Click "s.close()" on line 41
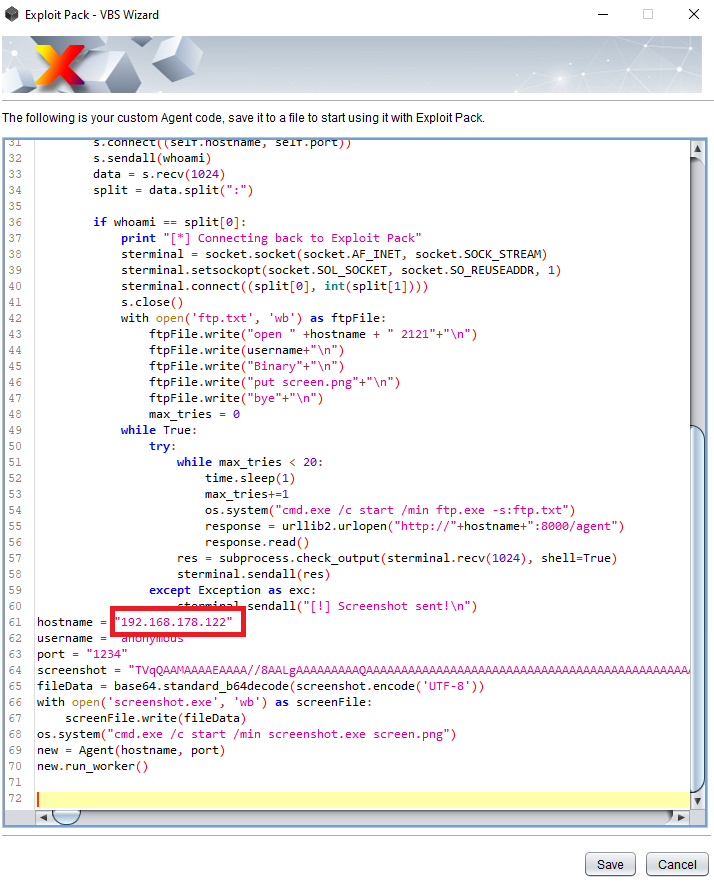The width and height of the screenshot is (714, 882). (x=152, y=302)
